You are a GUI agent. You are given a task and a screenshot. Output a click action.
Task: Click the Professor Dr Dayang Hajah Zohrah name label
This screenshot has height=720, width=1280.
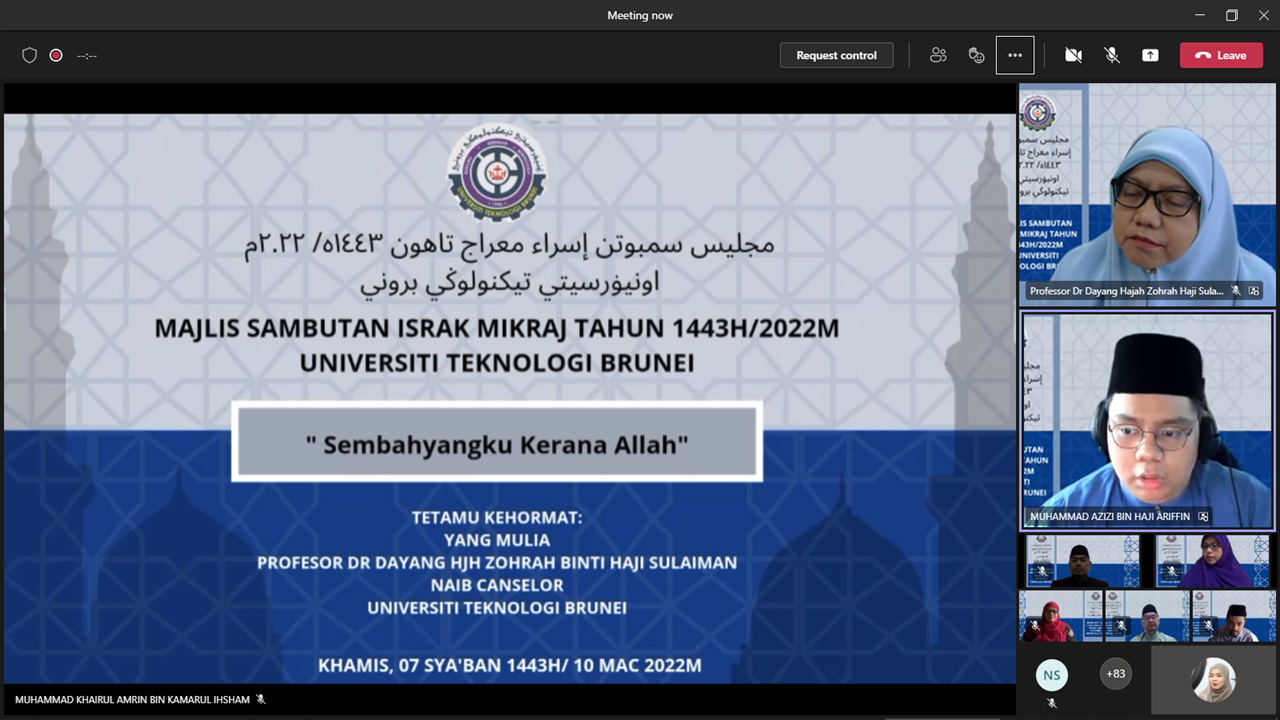pos(1126,291)
